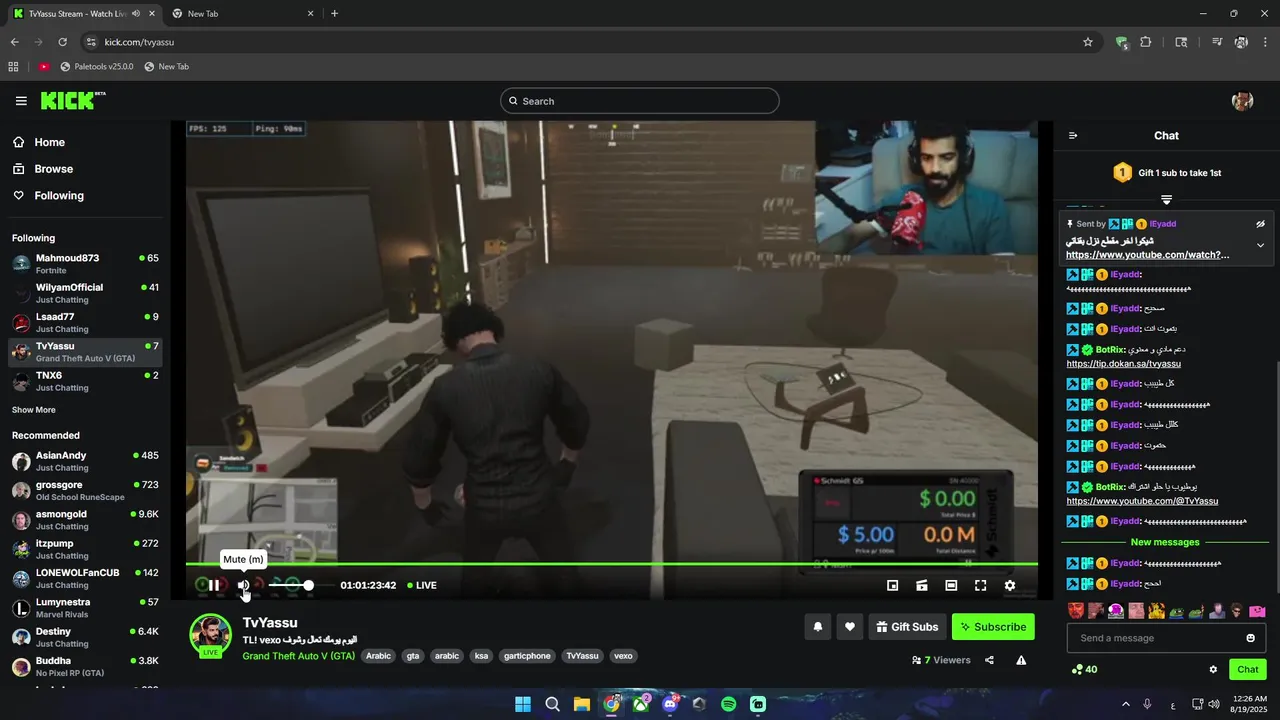Image resolution: width=1280 pixels, height=720 pixels.
Task: Enable picture-in-picture mode icon
Action: [x=893, y=585]
